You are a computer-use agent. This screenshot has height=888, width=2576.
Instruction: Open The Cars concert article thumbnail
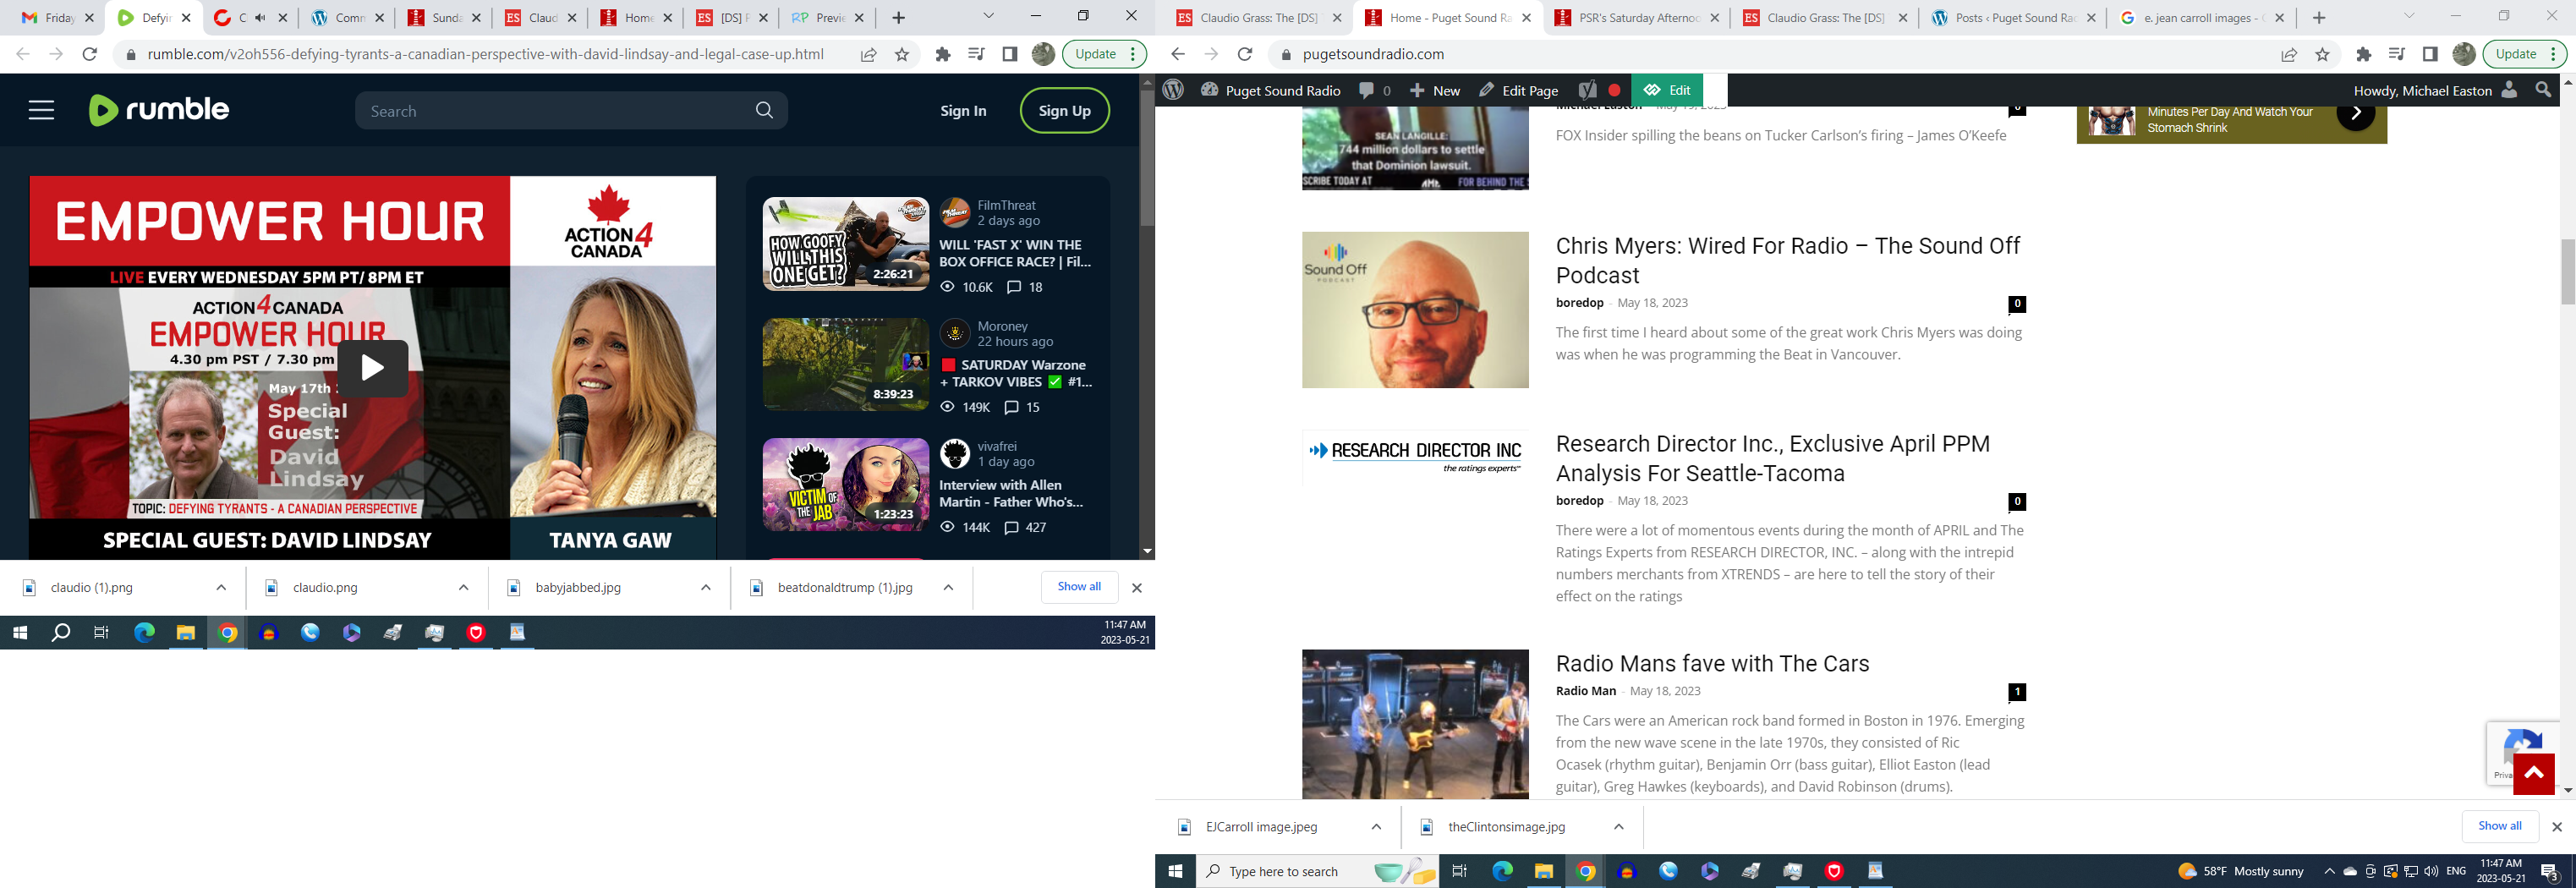click(x=1414, y=724)
